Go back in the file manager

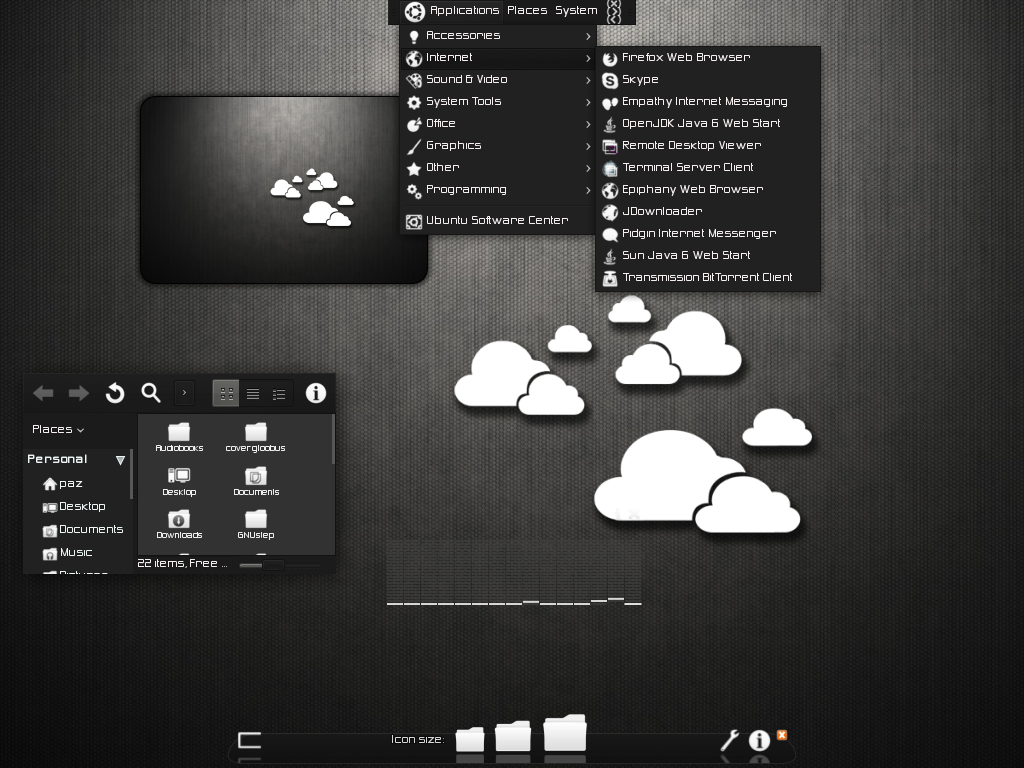tap(43, 393)
